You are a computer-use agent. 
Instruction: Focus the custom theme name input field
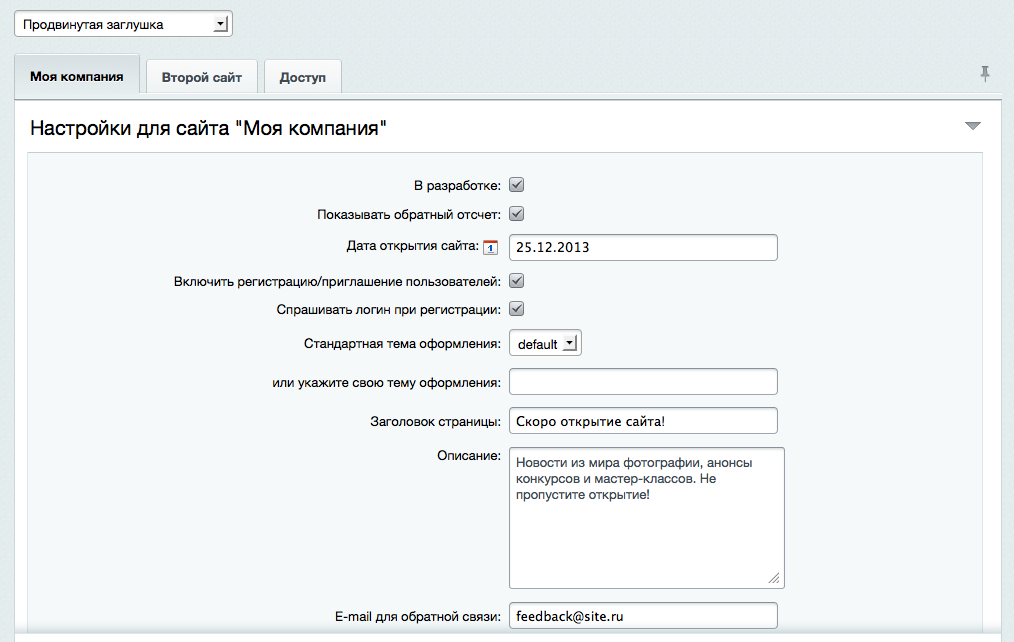coord(643,382)
